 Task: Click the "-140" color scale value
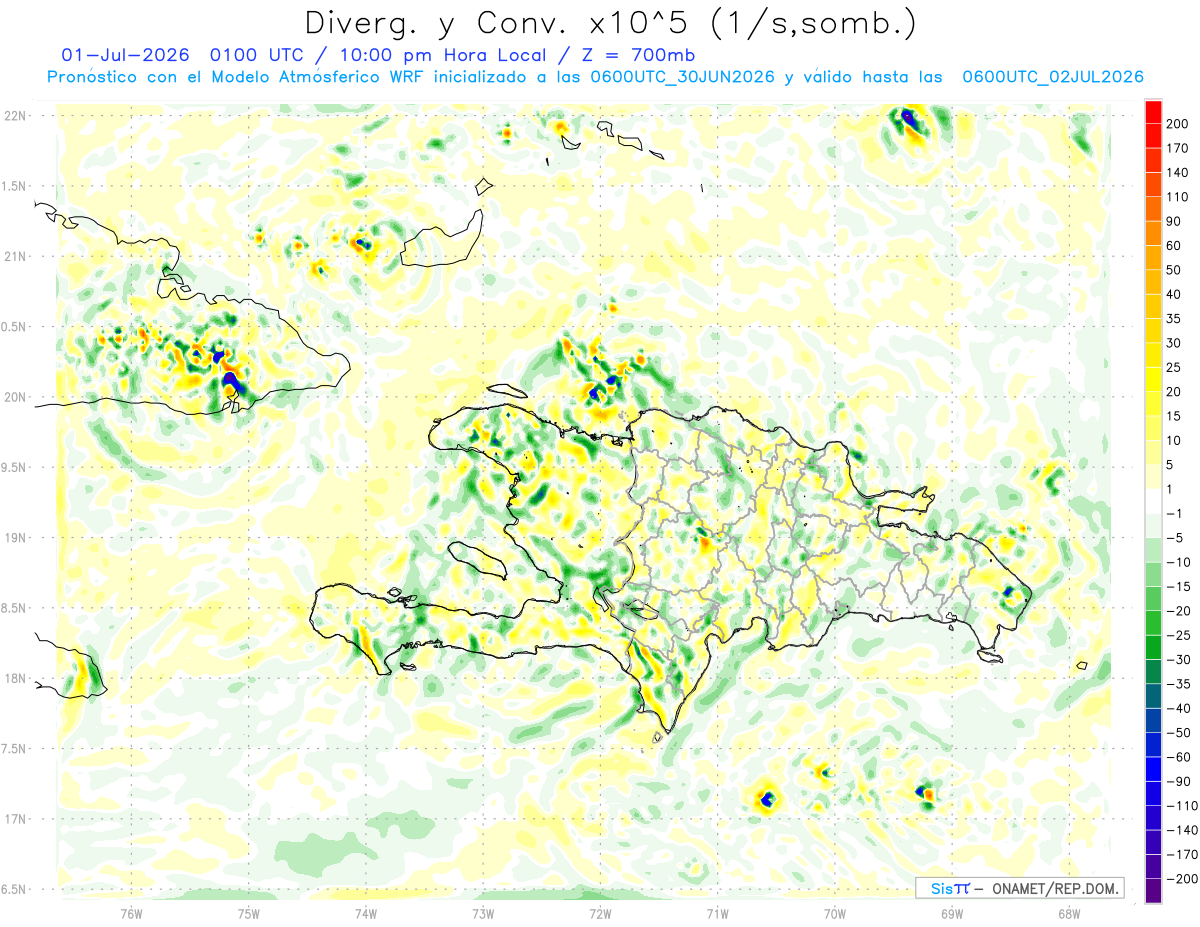pyautogui.click(x=1182, y=831)
